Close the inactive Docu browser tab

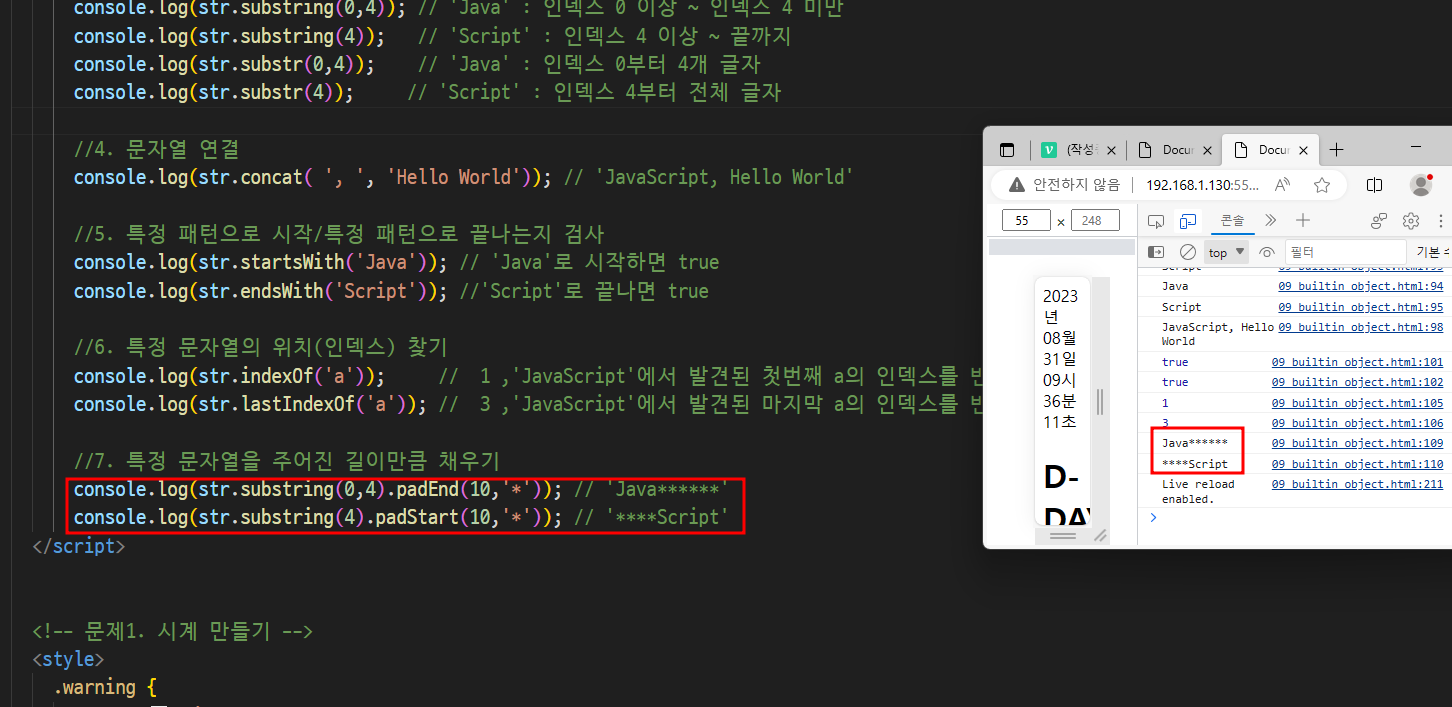click(x=1207, y=150)
